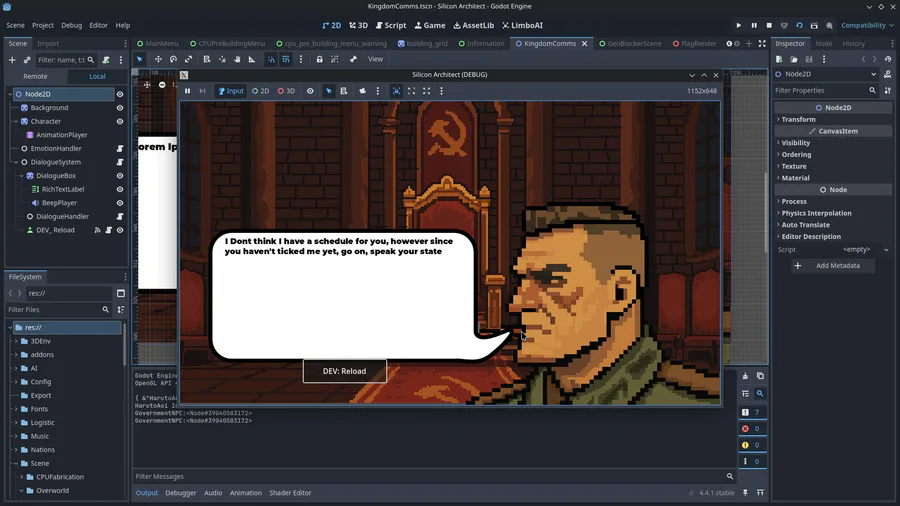This screenshot has width=900, height=506.
Task: Toggle visibility of Character node
Action: tap(120, 122)
